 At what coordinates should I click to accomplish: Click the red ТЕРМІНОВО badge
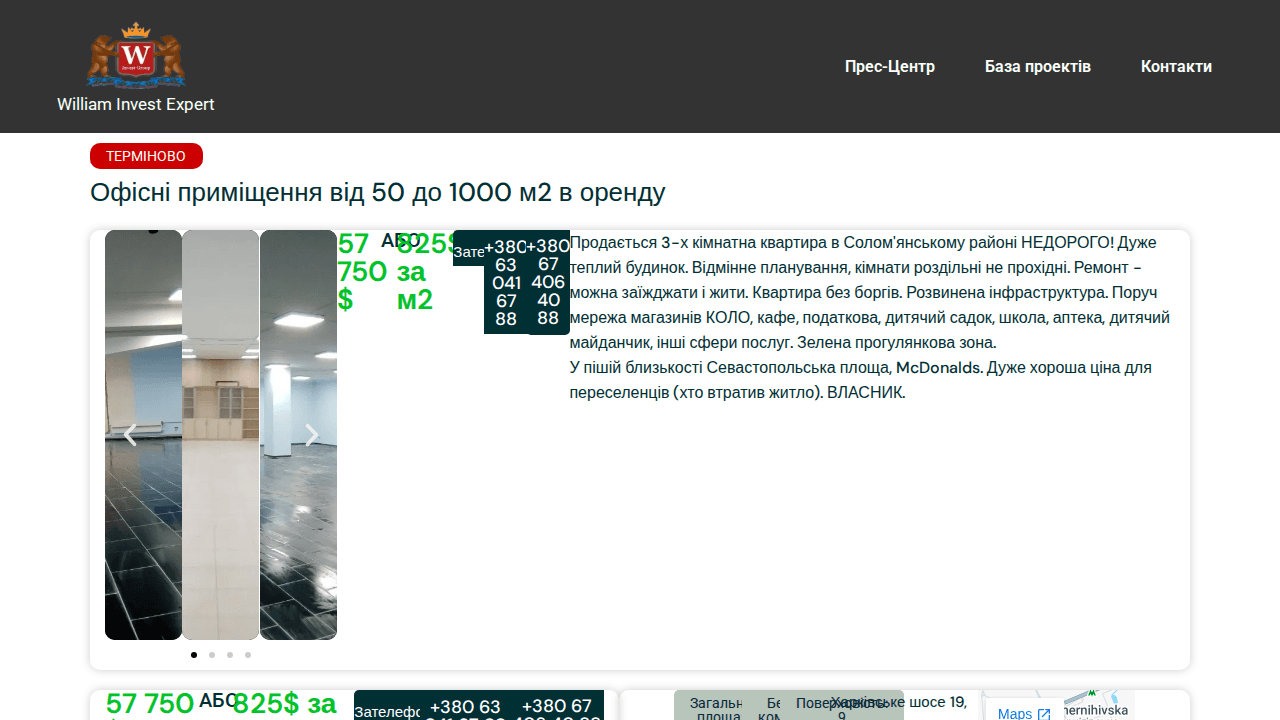point(146,156)
